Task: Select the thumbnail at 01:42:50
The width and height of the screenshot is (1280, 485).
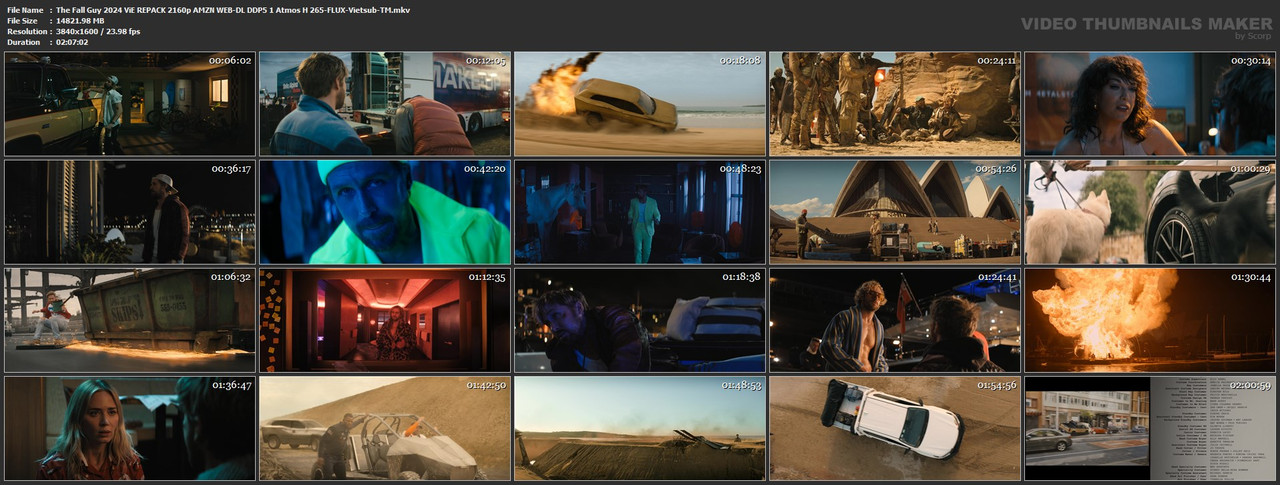Action: 385,428
